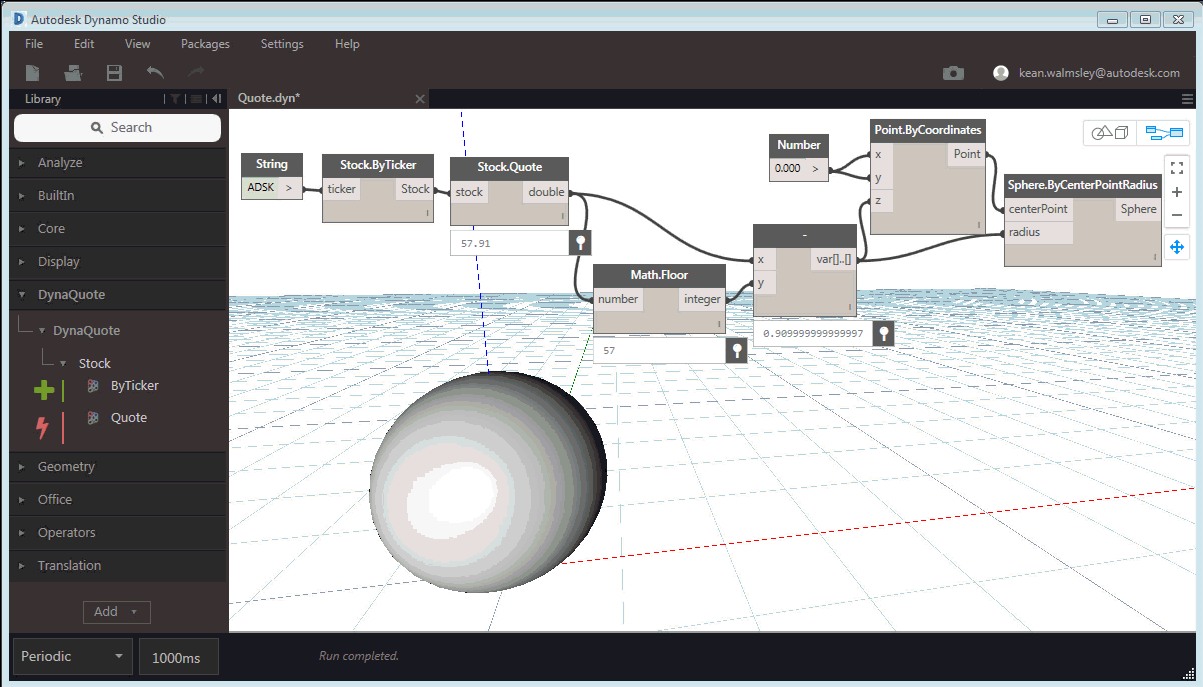This screenshot has width=1203, height=687.
Task: Select the Quote.dyn workspace tab
Action: (x=269, y=98)
